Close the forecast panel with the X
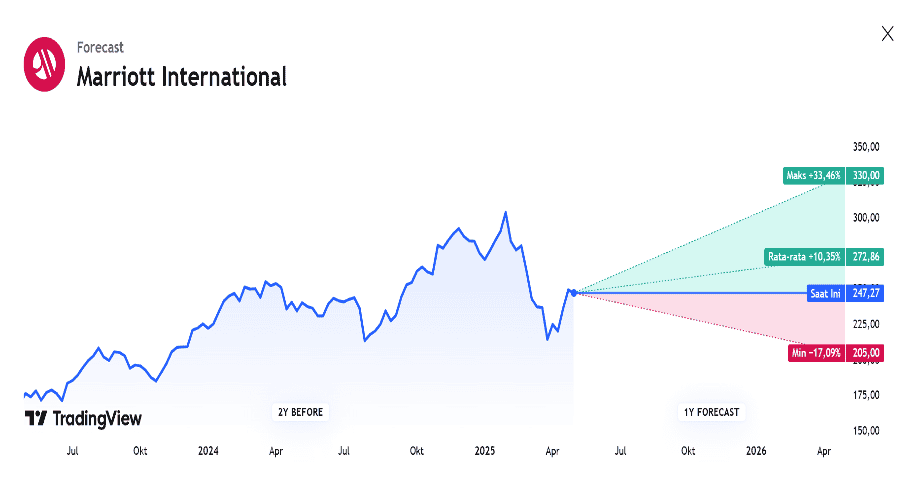Image resolution: width=912 pixels, height=492 pixels. coord(887,34)
